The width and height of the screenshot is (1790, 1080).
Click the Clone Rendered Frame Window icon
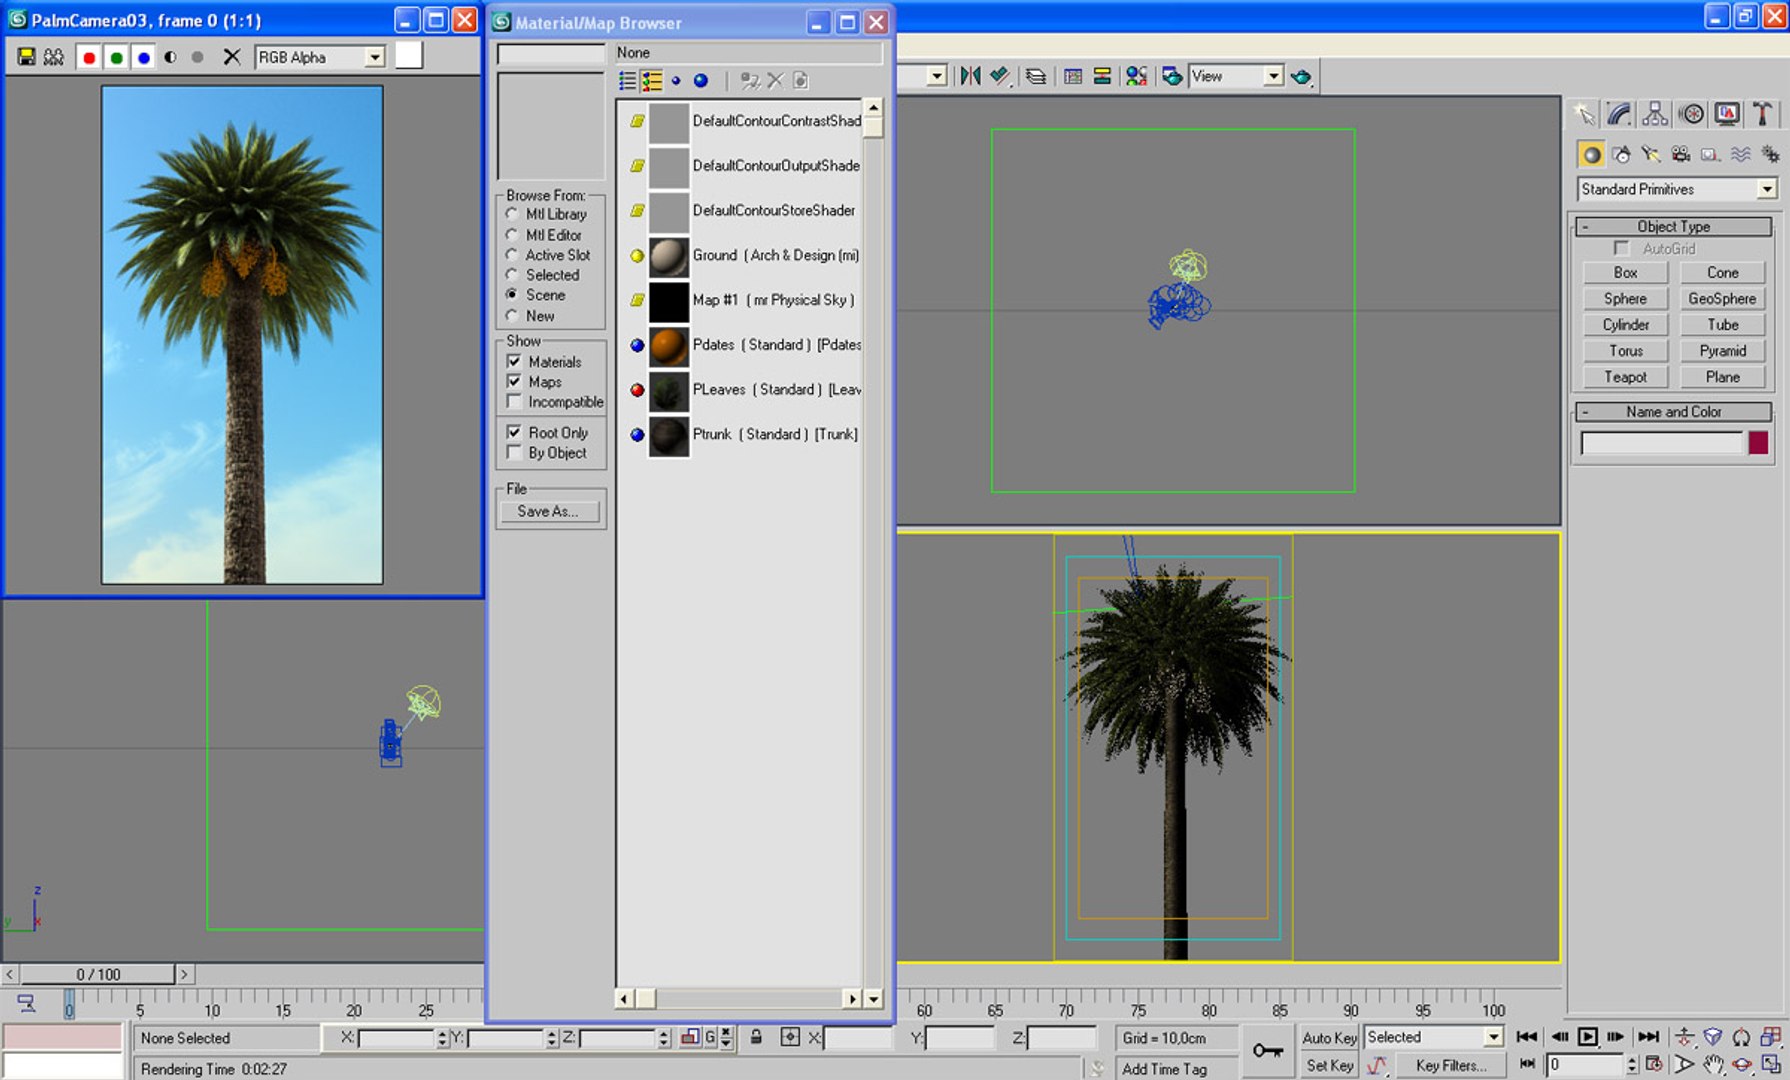point(54,57)
